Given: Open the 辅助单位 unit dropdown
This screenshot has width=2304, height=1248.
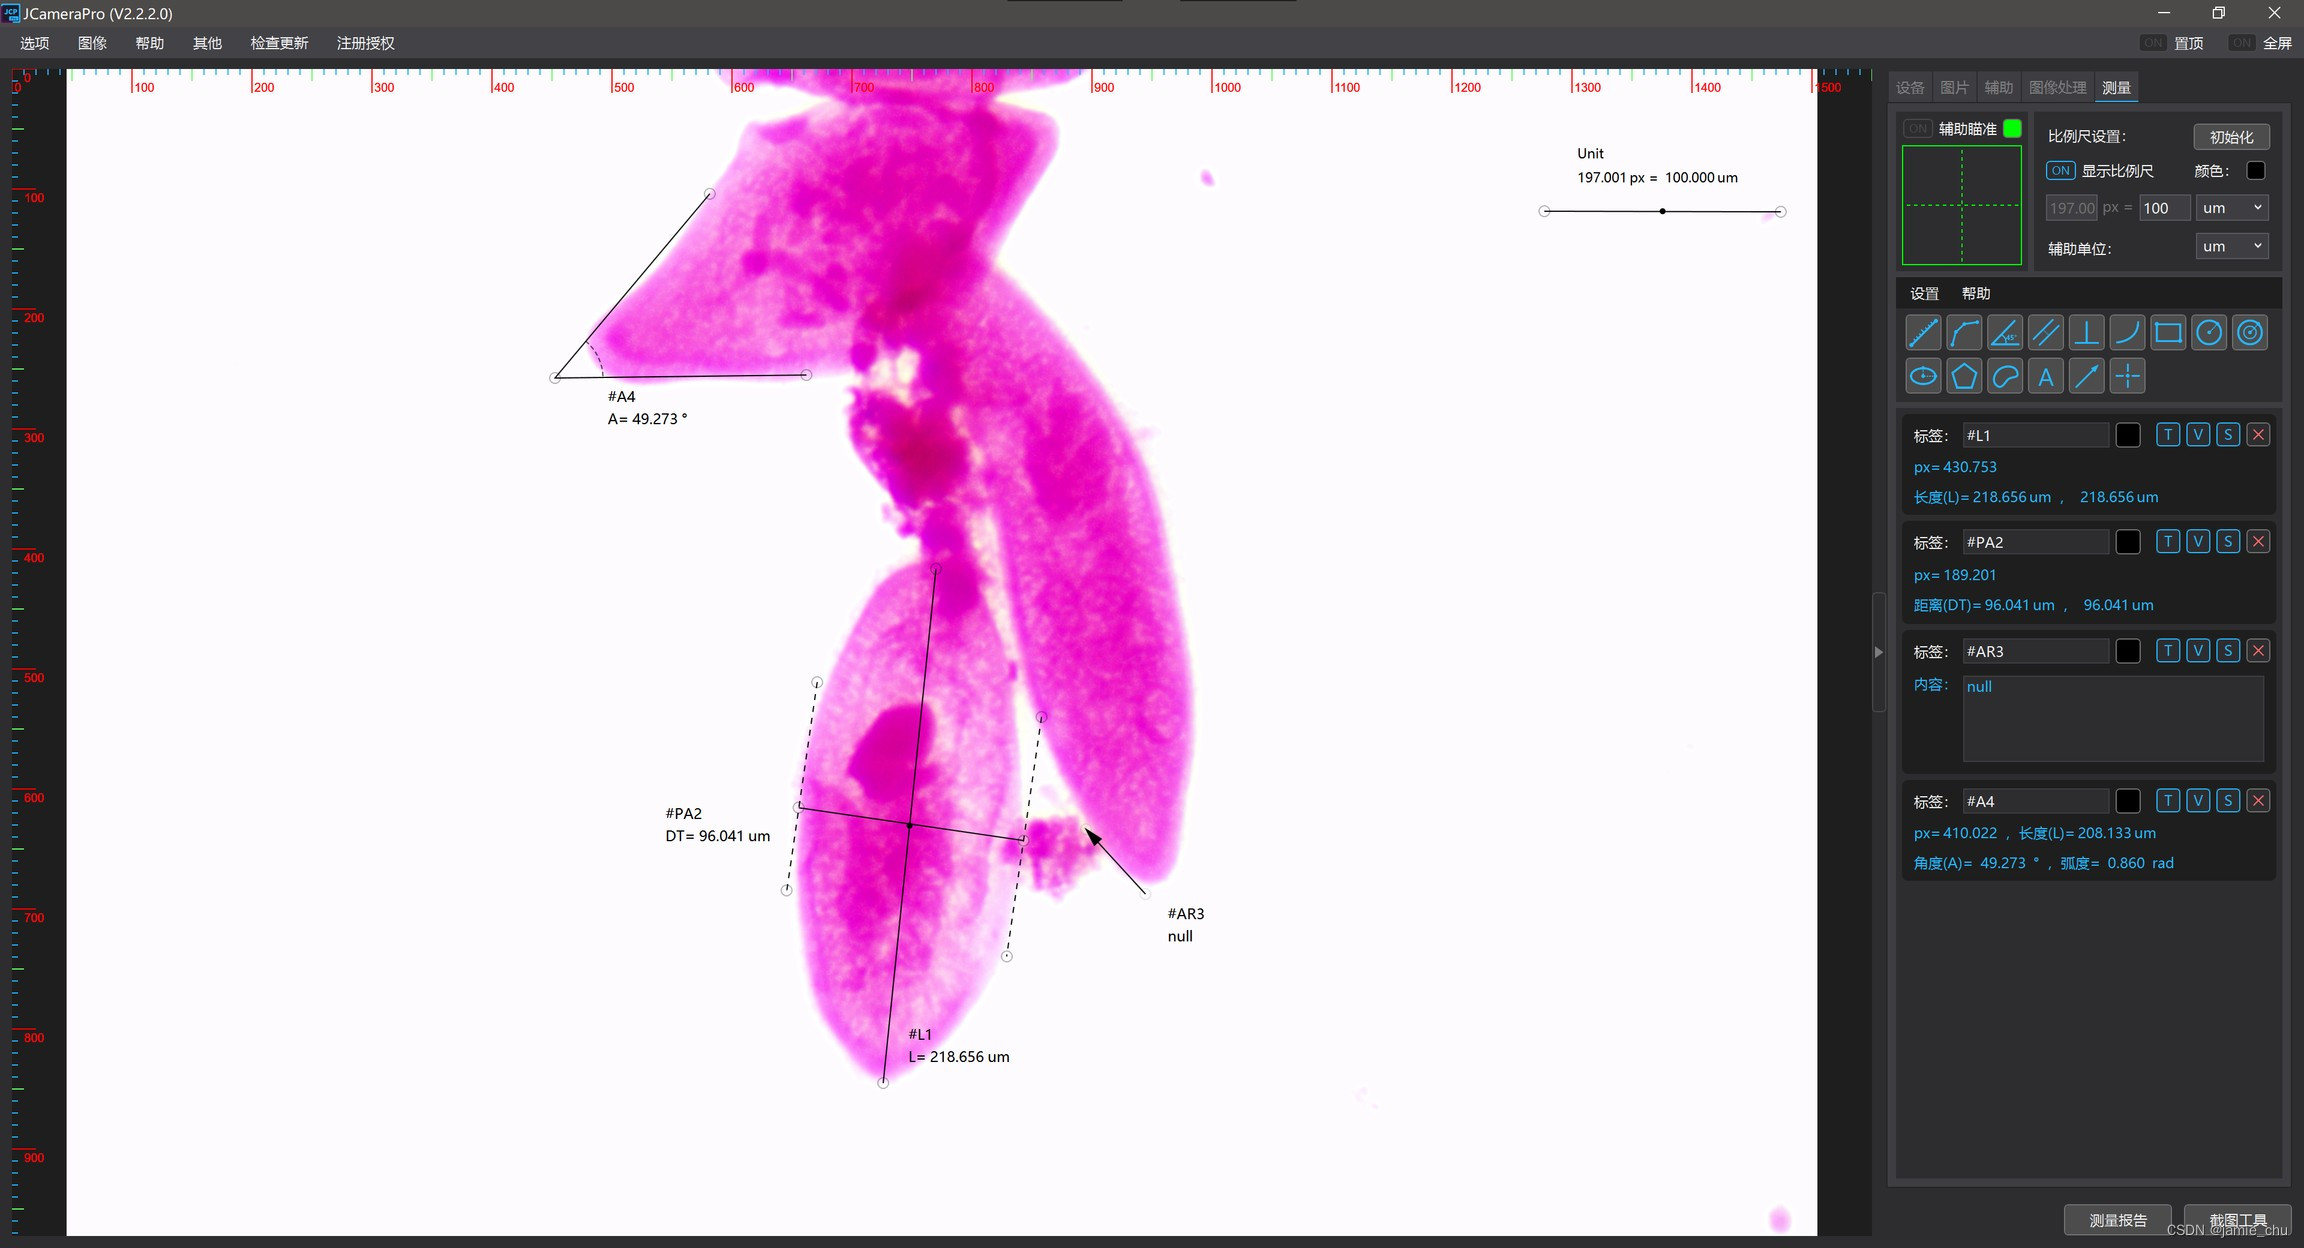Looking at the screenshot, I should coord(2232,247).
